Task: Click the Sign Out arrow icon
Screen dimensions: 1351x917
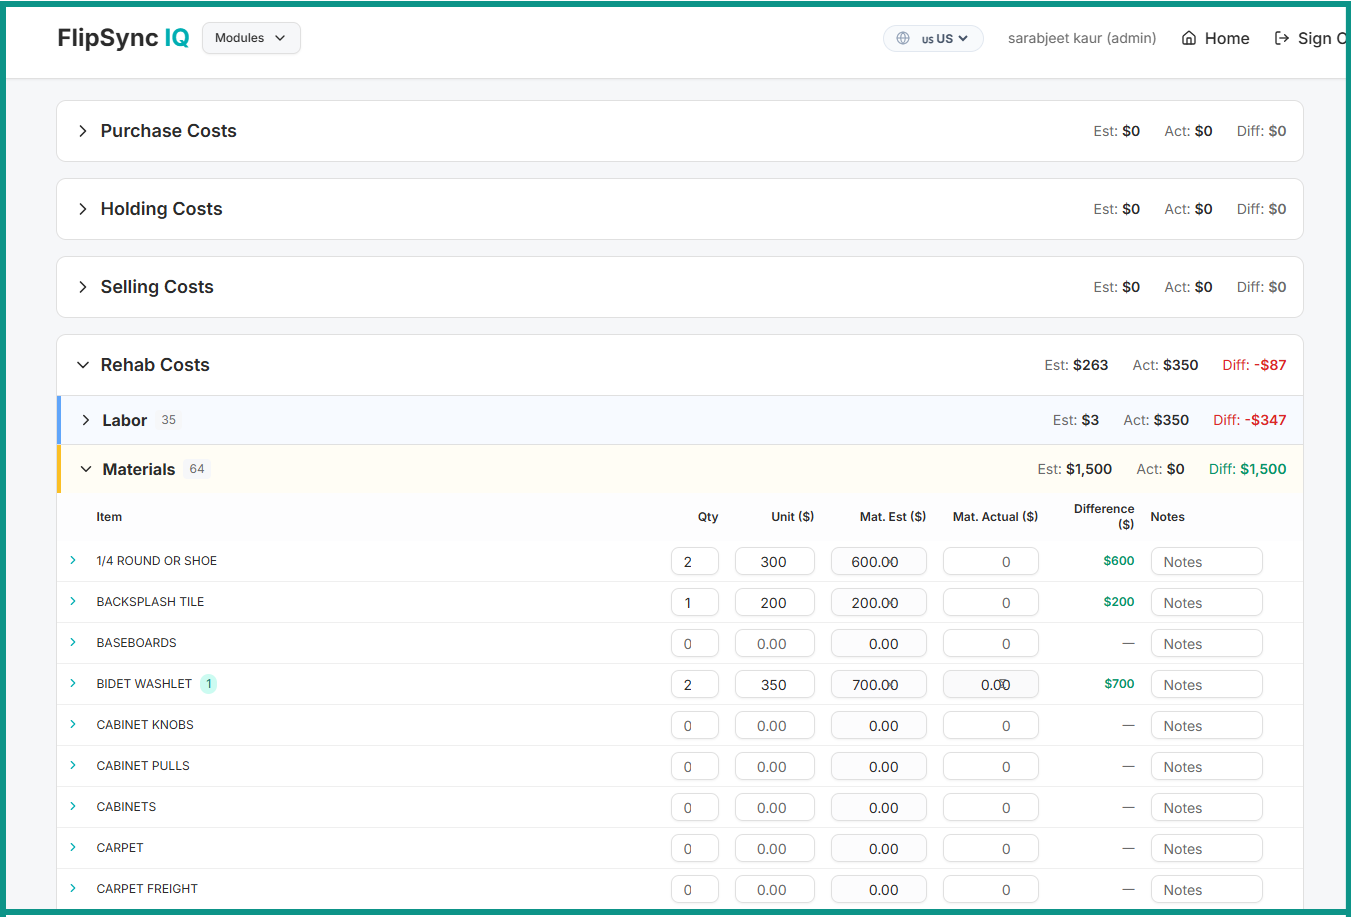Action: click(1281, 38)
